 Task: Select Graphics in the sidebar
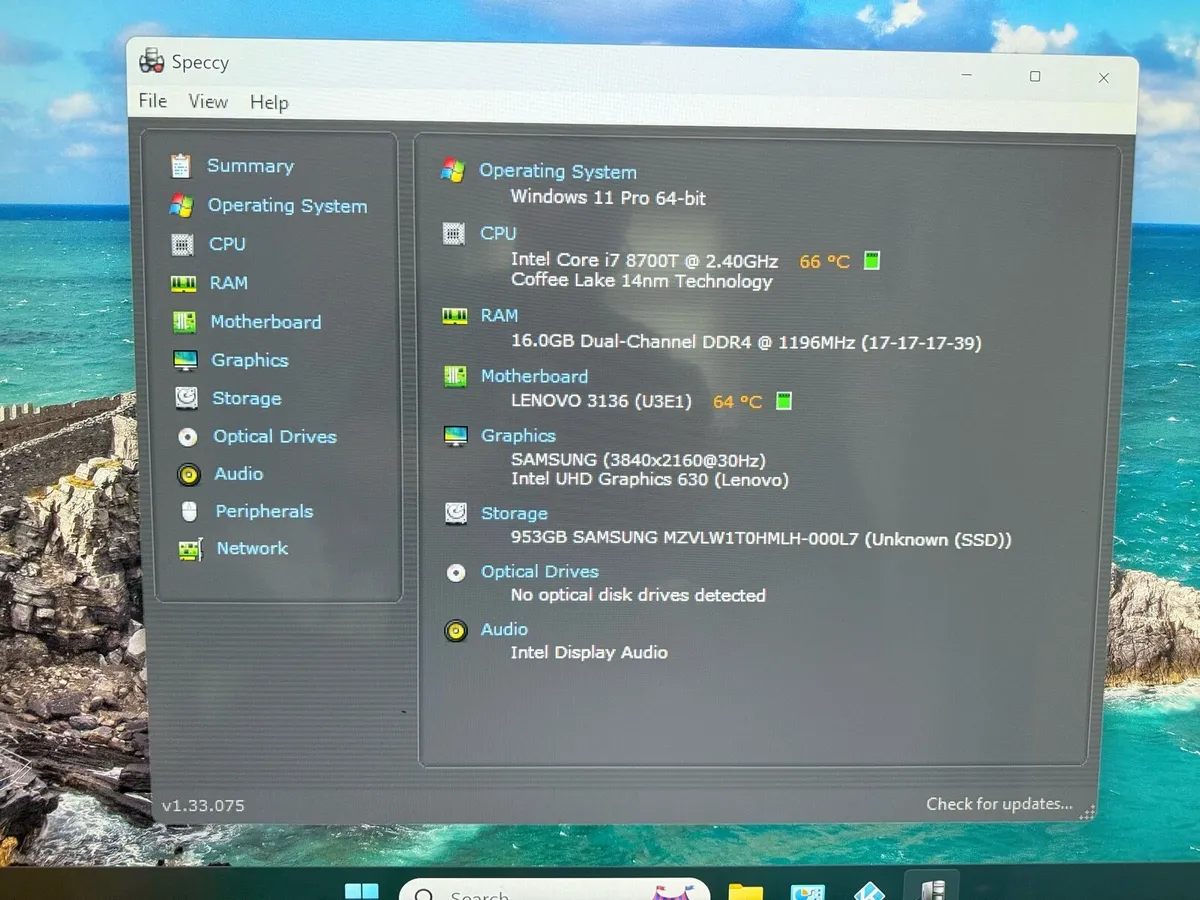point(249,360)
